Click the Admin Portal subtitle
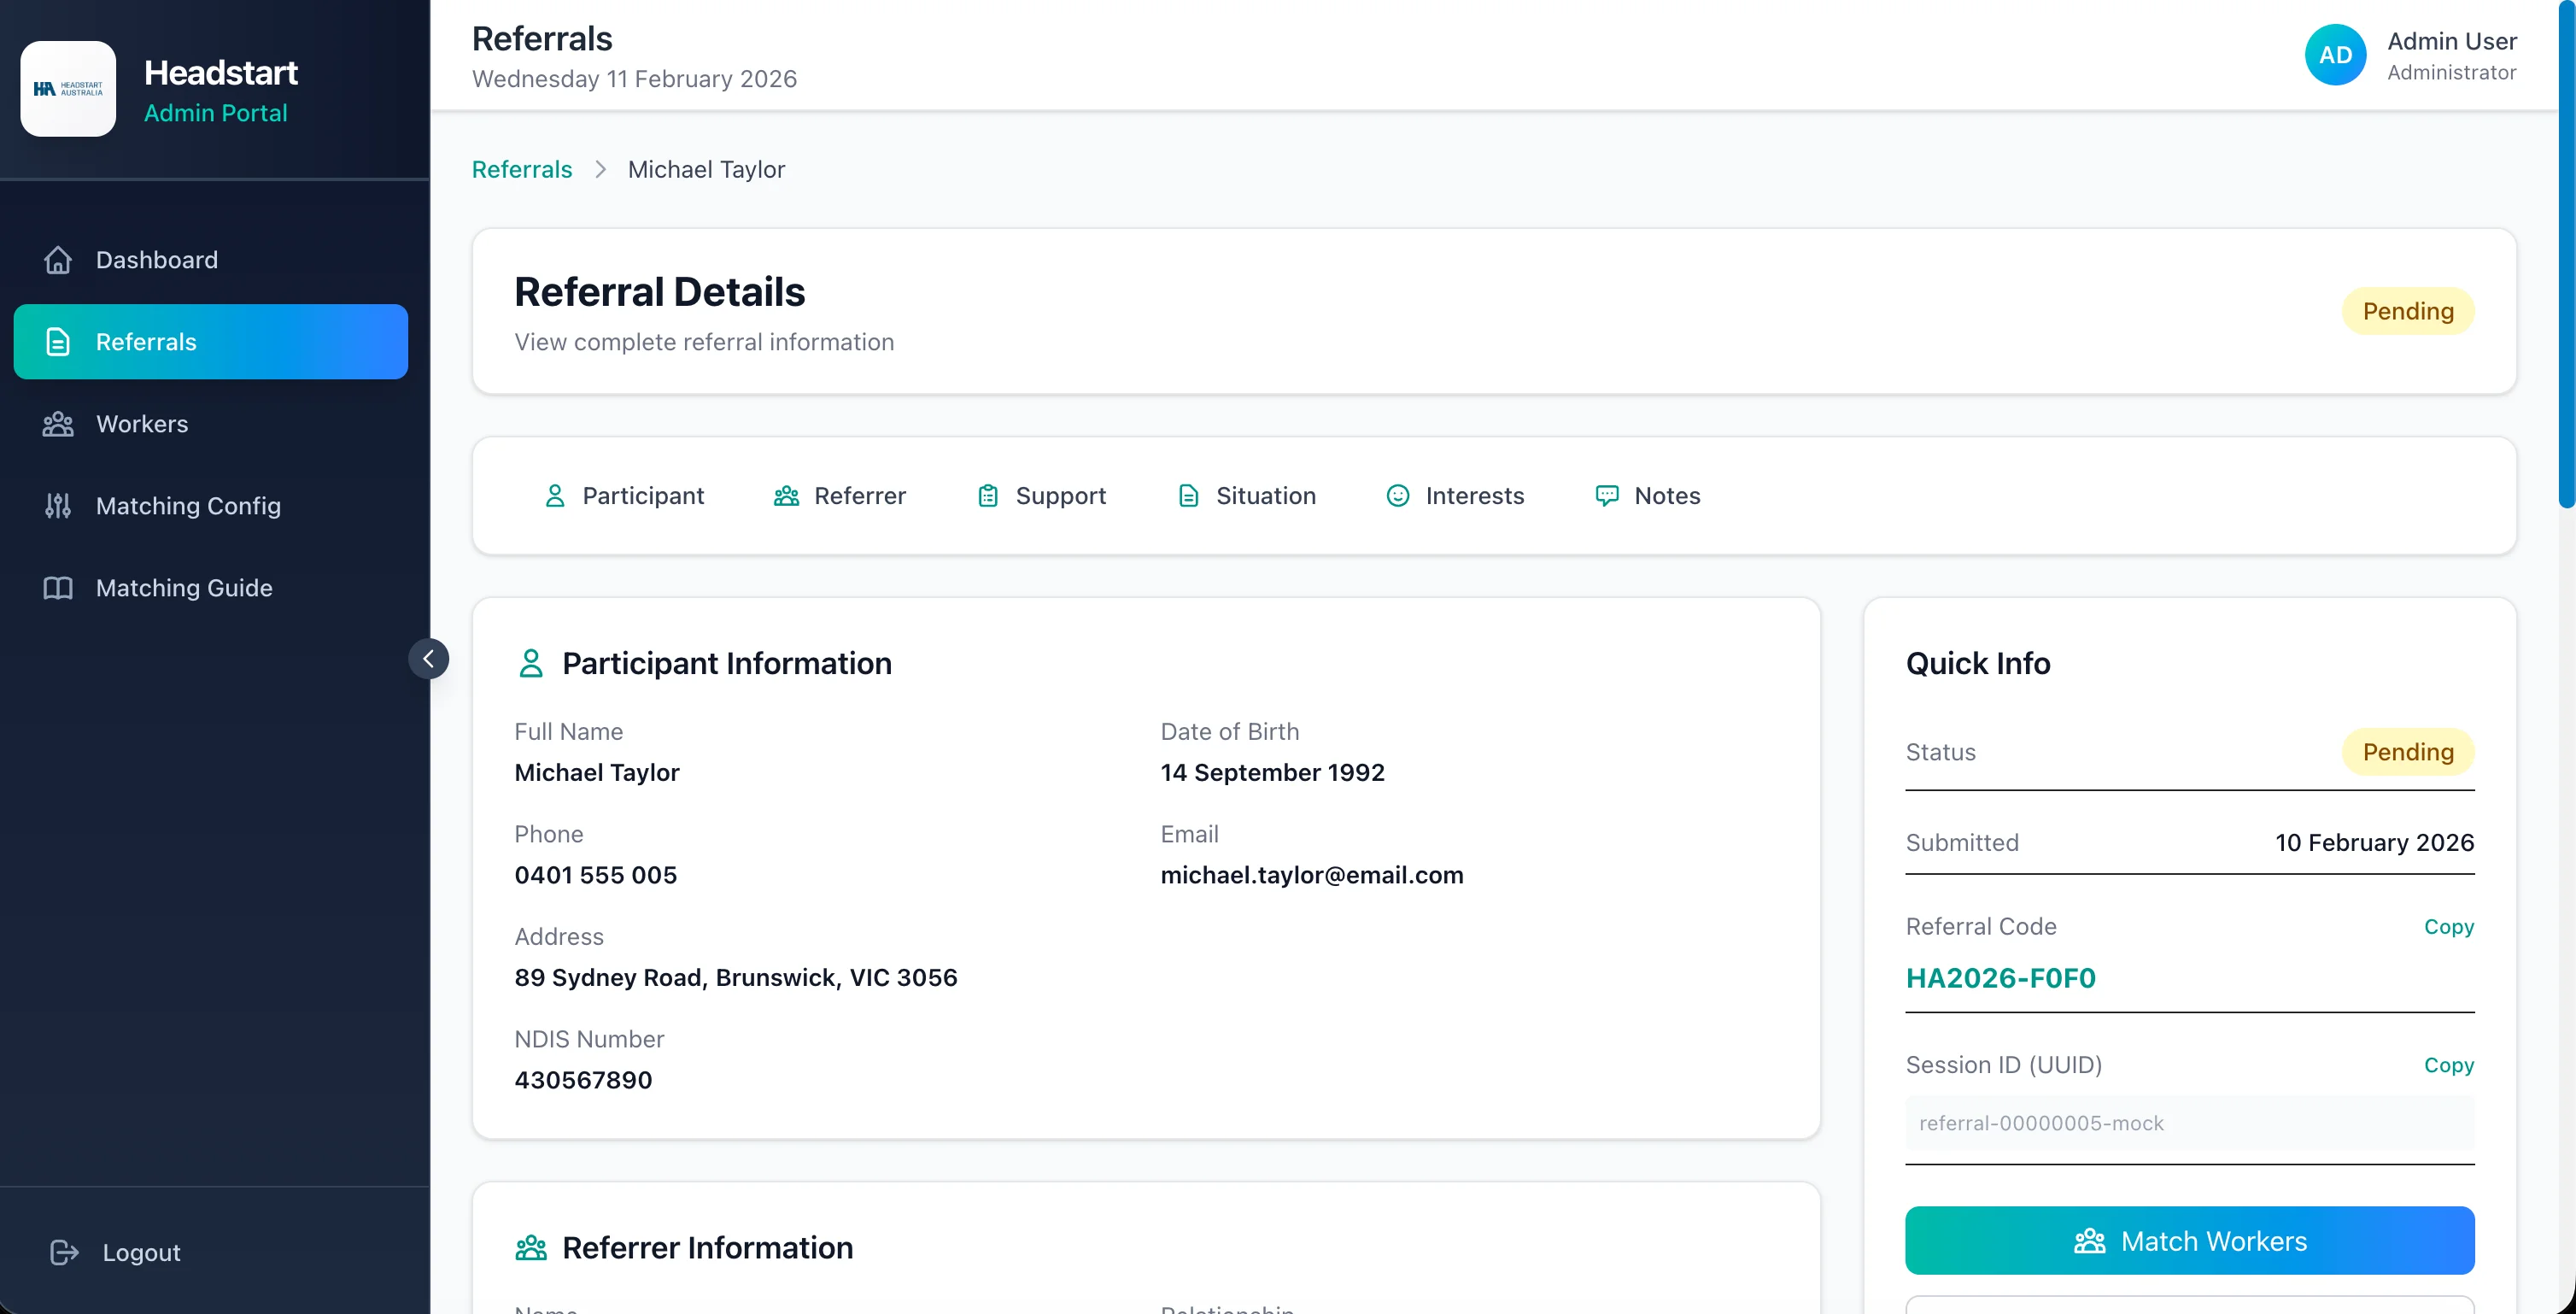Viewport: 2576px width, 1314px height. point(215,113)
